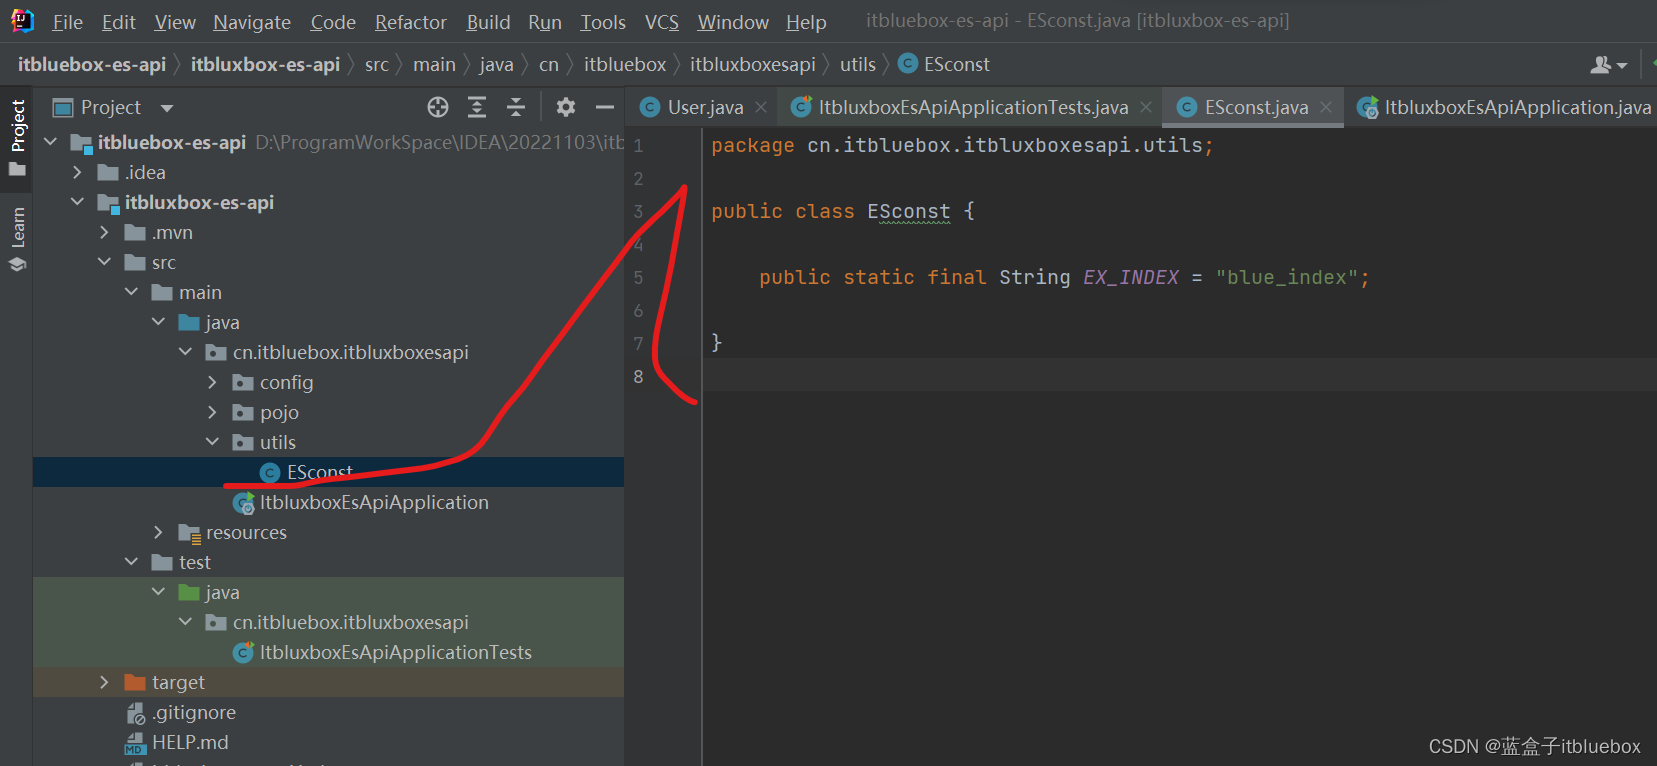Click the Expand All icon
1657x766 pixels.
coord(477,107)
